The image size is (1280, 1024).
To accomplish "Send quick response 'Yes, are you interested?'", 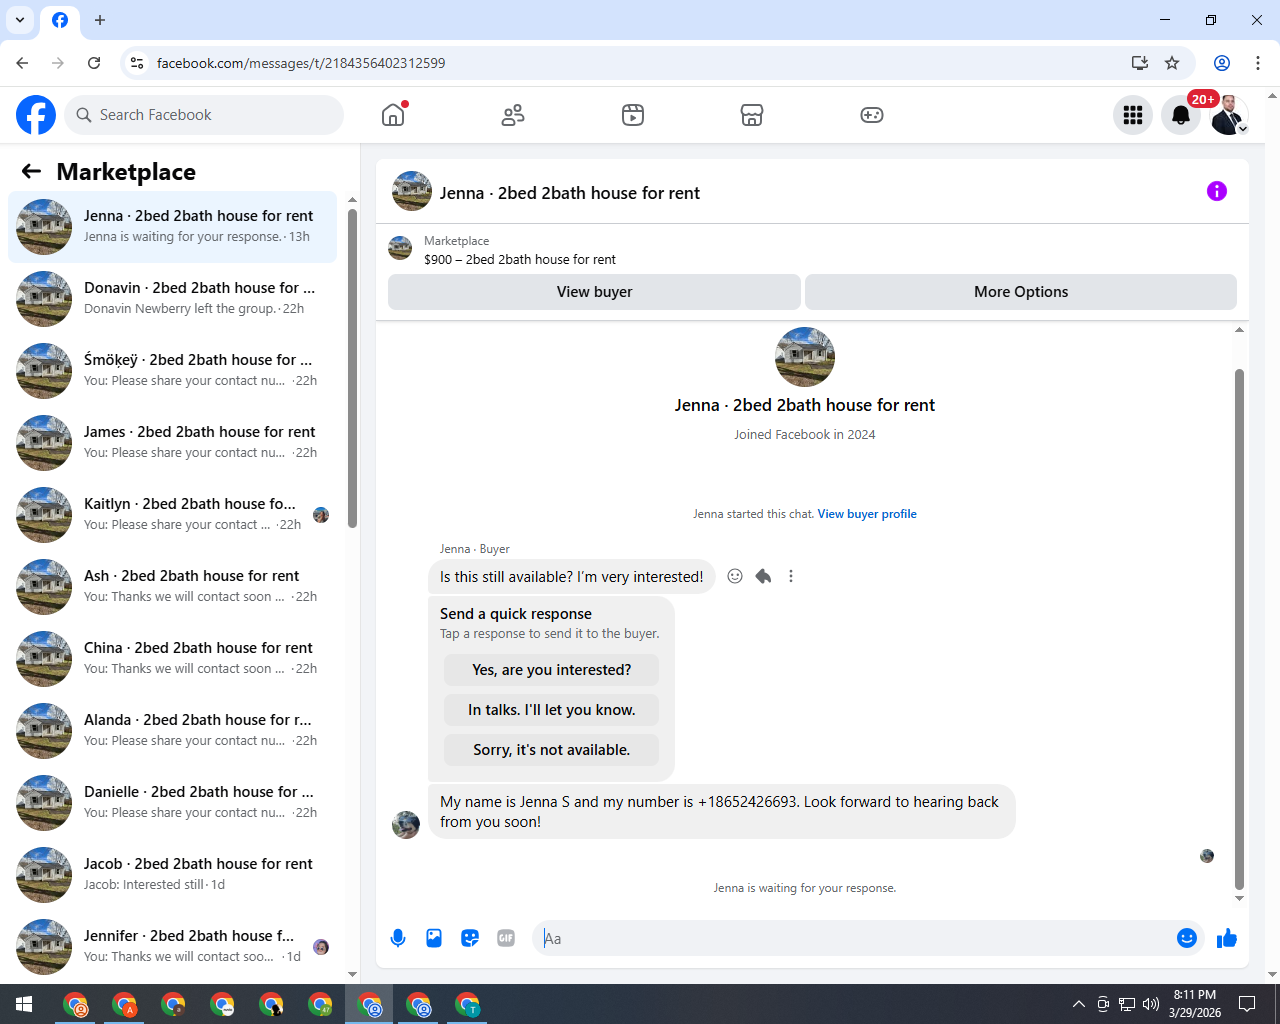I will point(552,670).
